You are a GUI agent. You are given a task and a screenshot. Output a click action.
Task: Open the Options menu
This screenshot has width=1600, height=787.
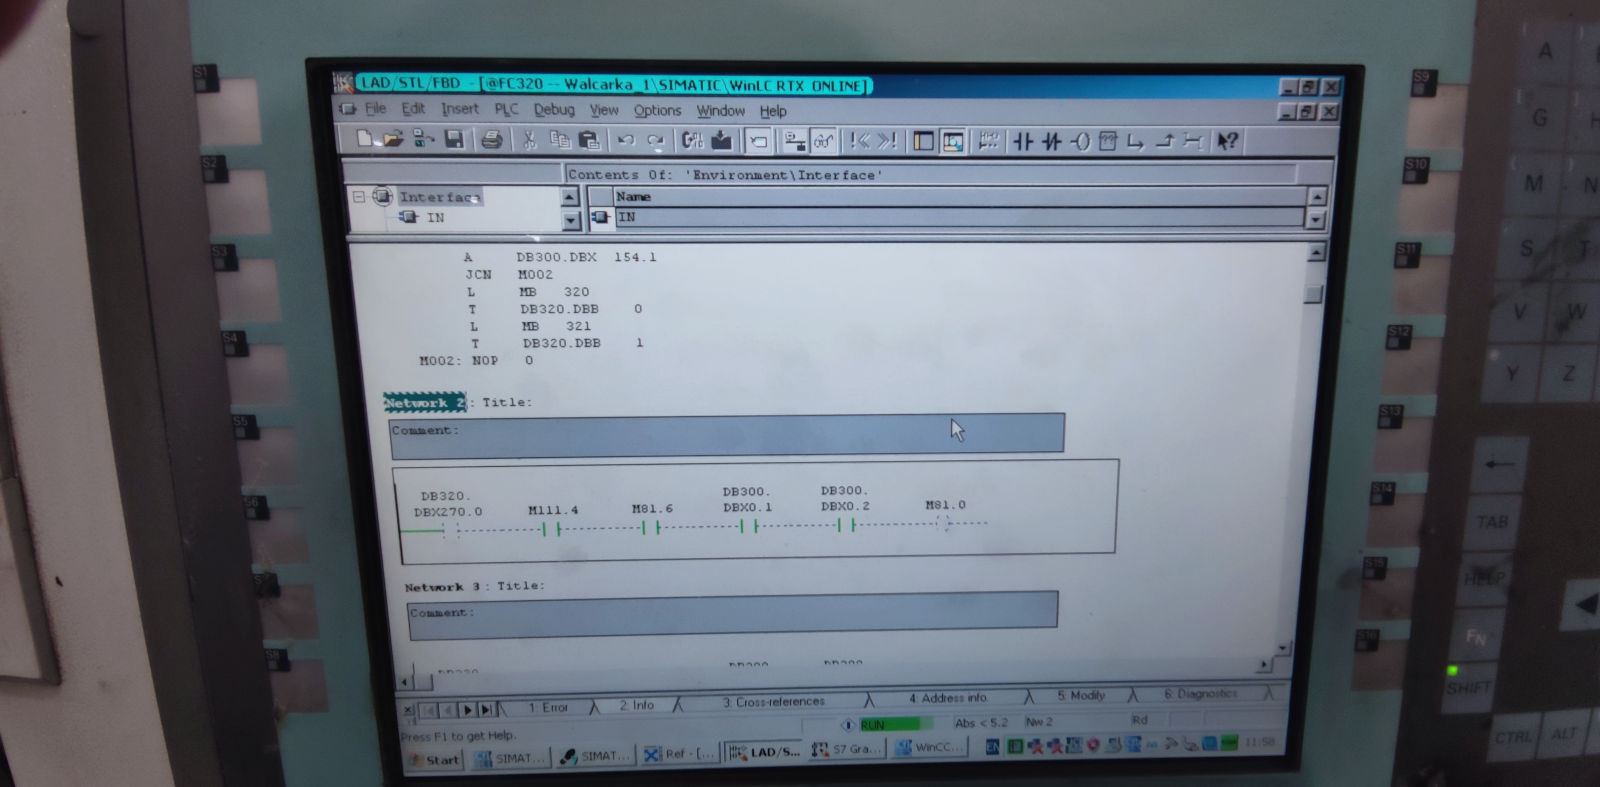(x=657, y=110)
